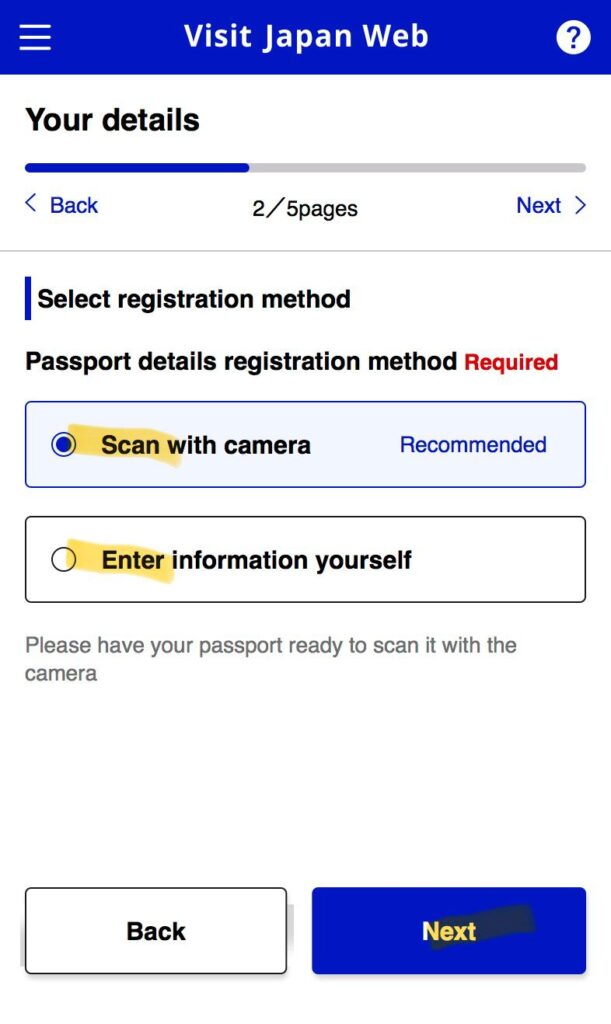Click Passport details registration method label
611x1024 pixels.
coord(241,361)
